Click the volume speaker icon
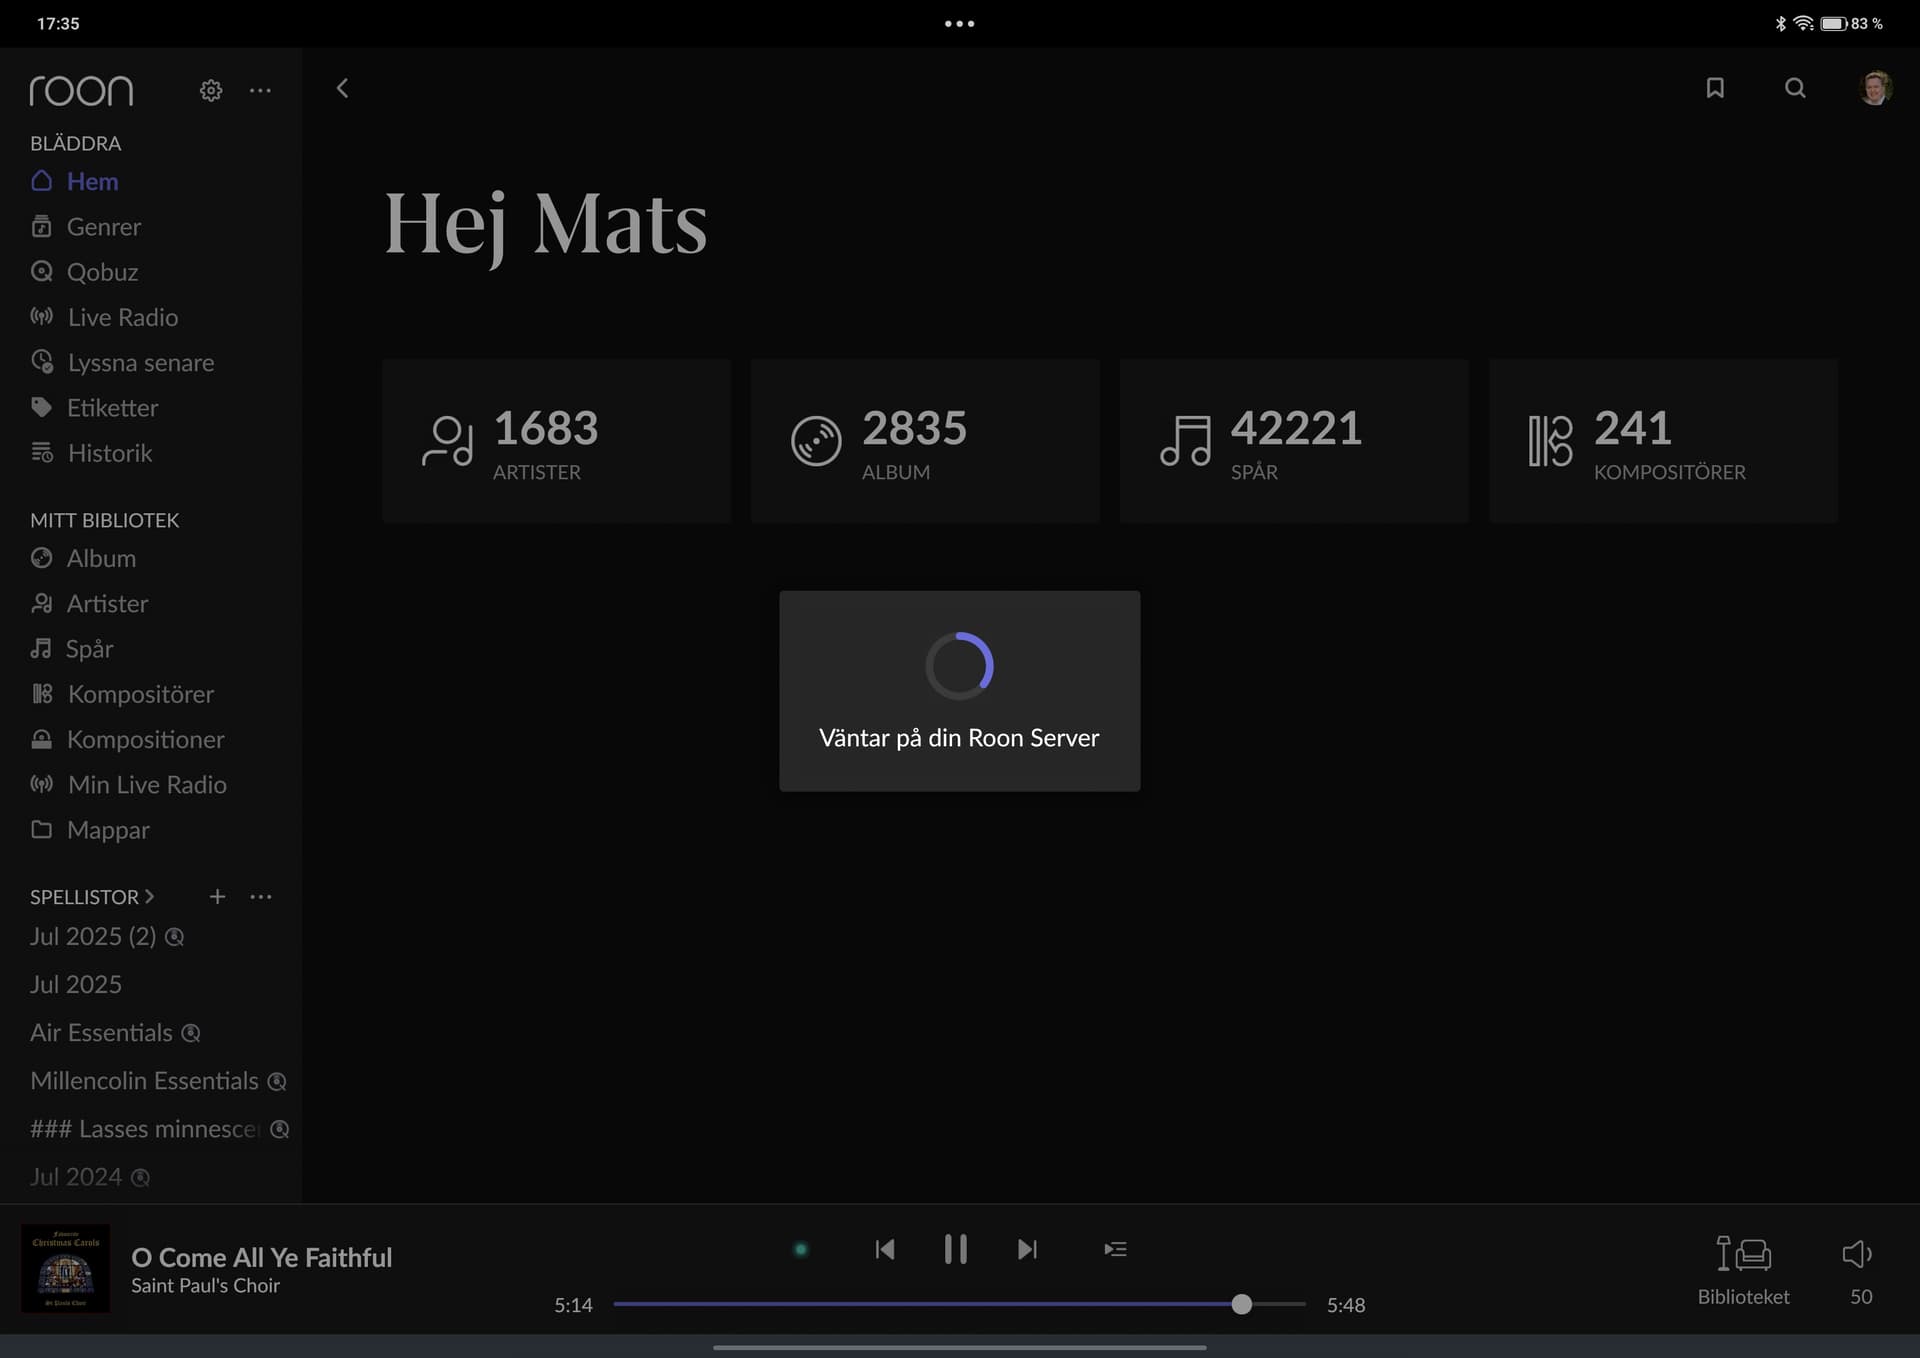Viewport: 1920px width, 1358px height. coord(1857,1254)
